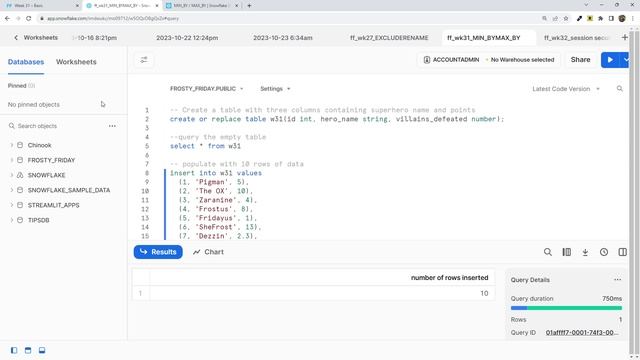
Task: Open the browser profile avatar
Action: pos(622,18)
